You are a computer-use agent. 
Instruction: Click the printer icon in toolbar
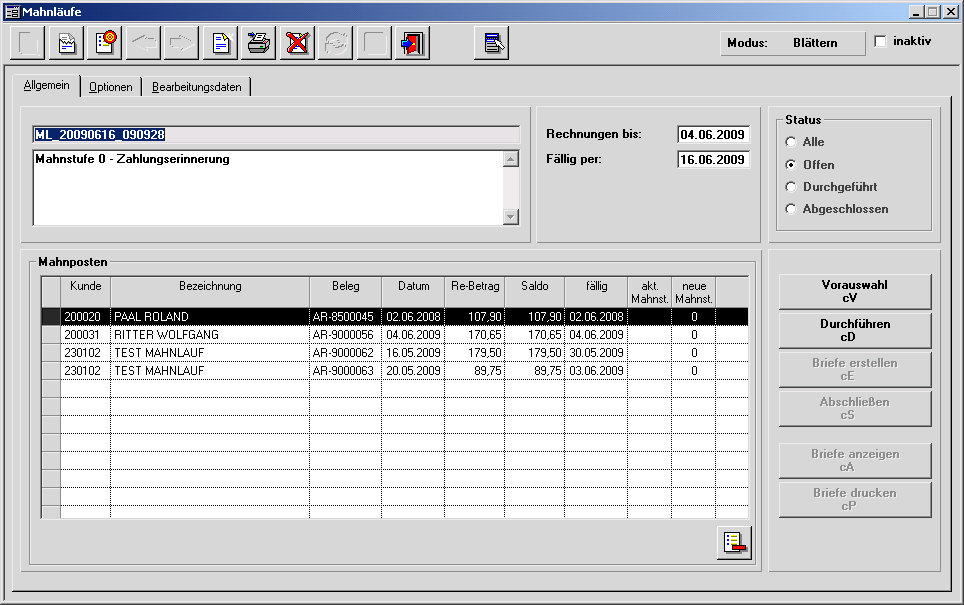(x=258, y=44)
